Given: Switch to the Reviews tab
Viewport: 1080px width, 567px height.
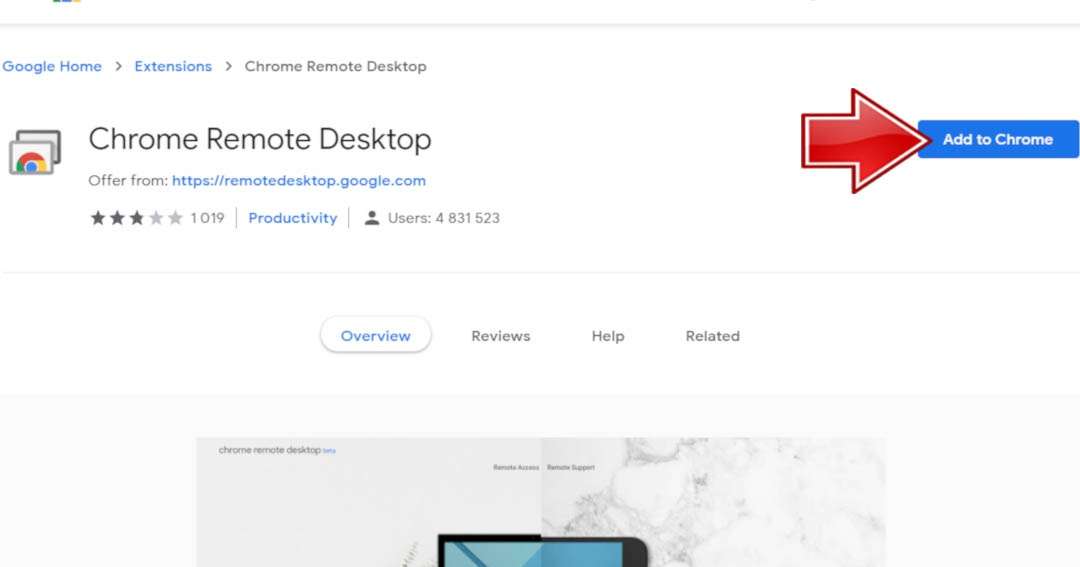Looking at the screenshot, I should click(501, 336).
